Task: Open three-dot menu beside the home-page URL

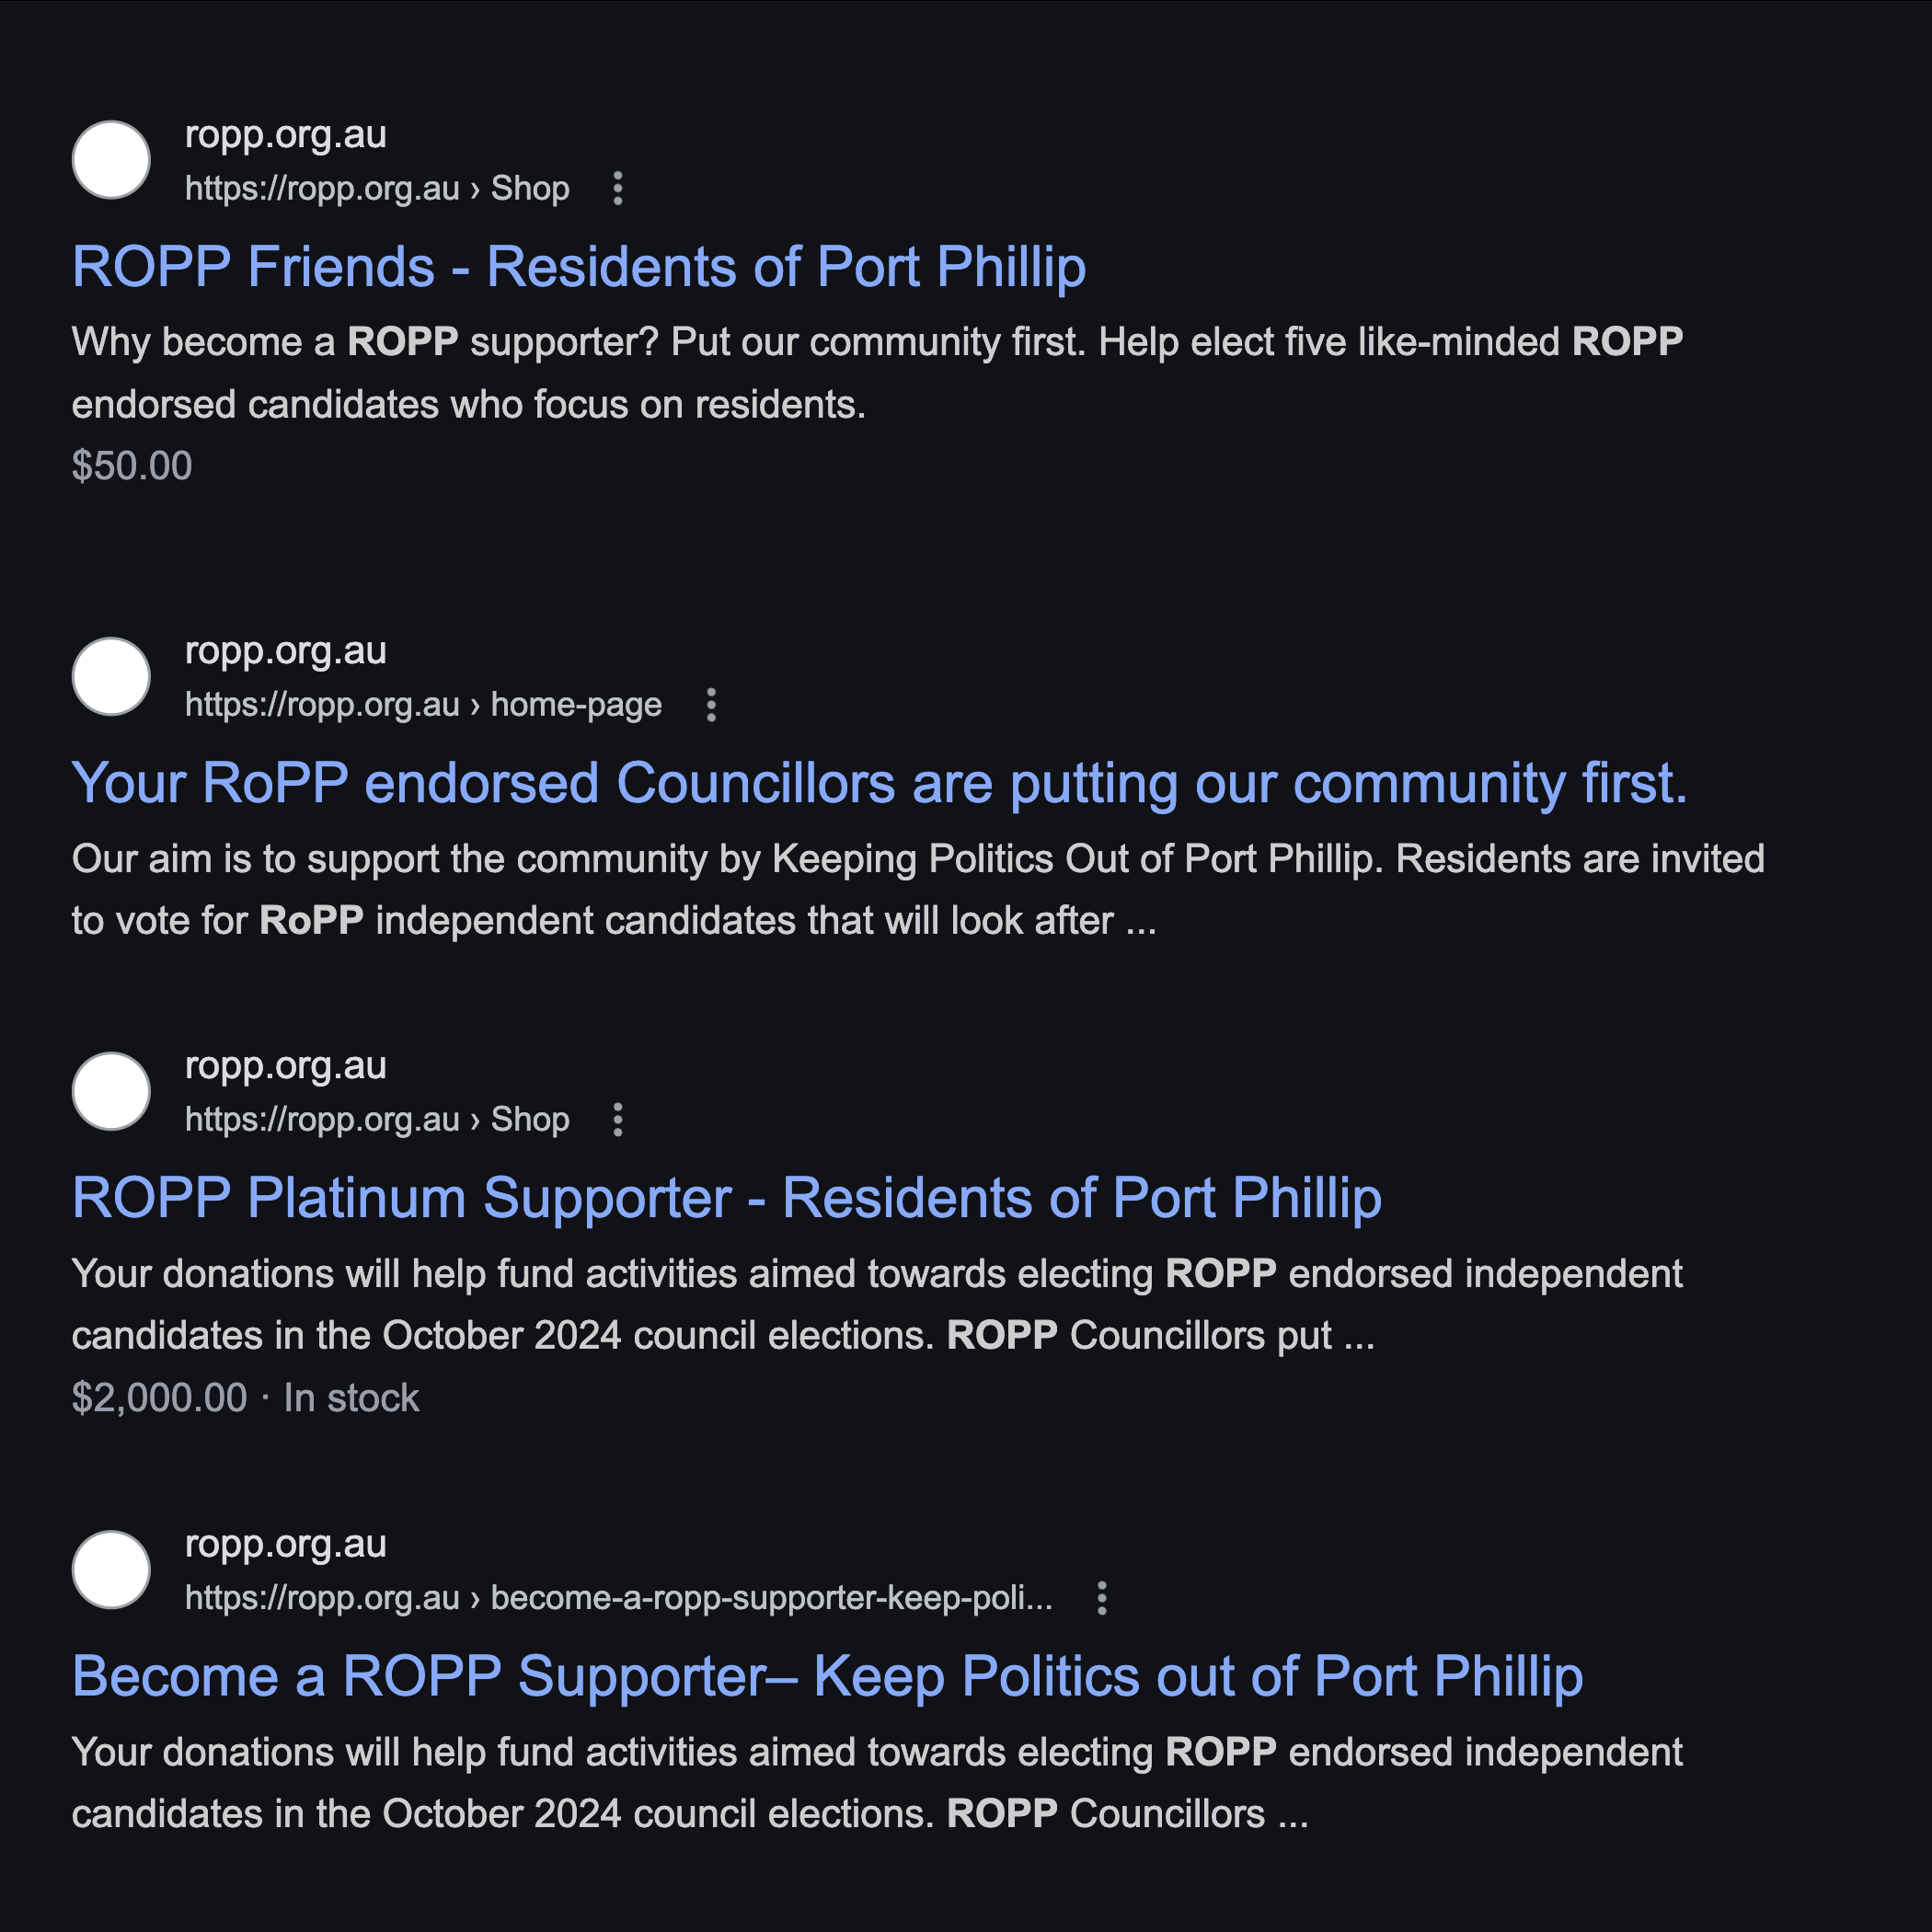Action: click(x=711, y=705)
